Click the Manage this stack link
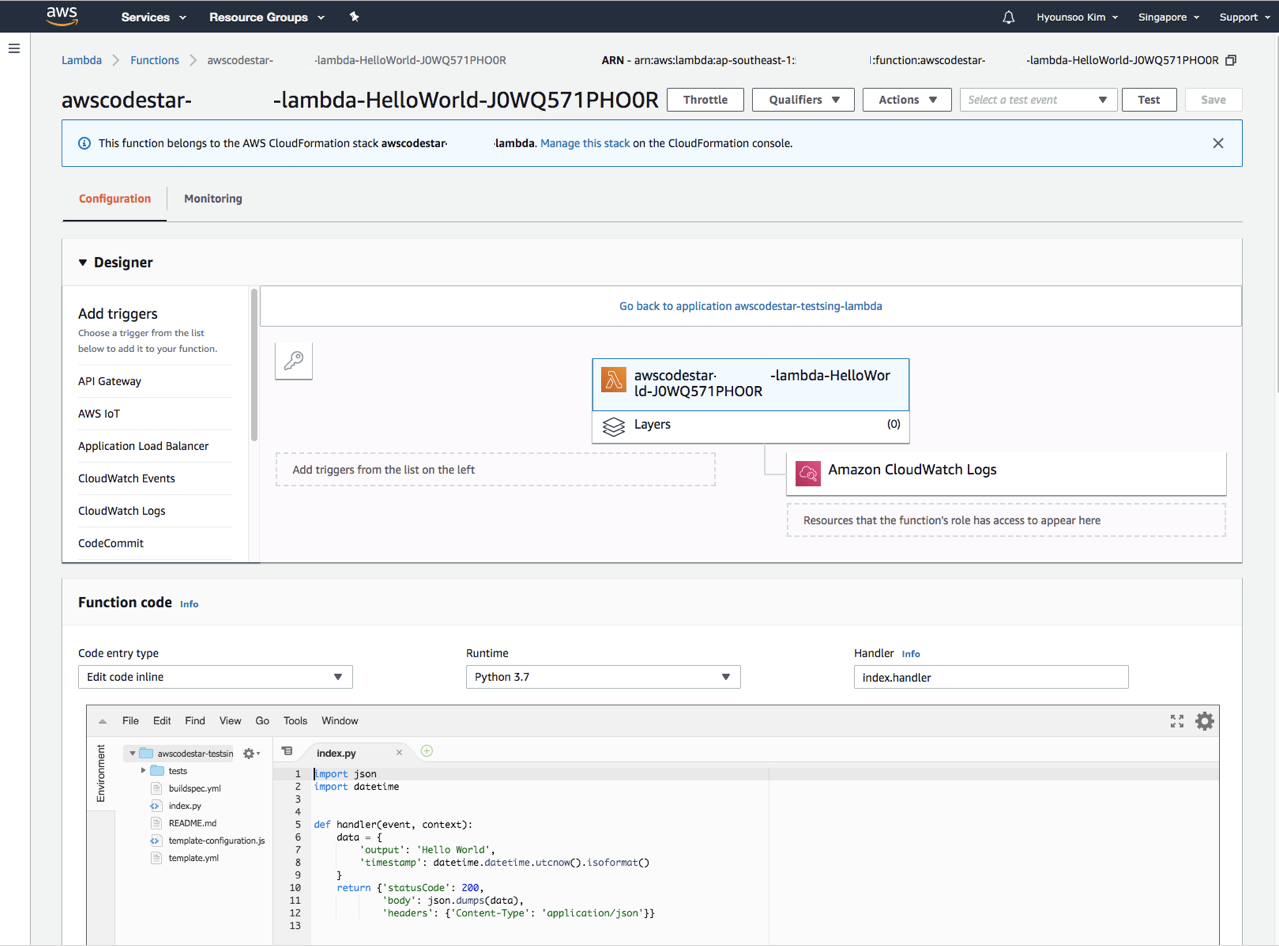Viewport: 1279px width, 946px height. click(585, 143)
